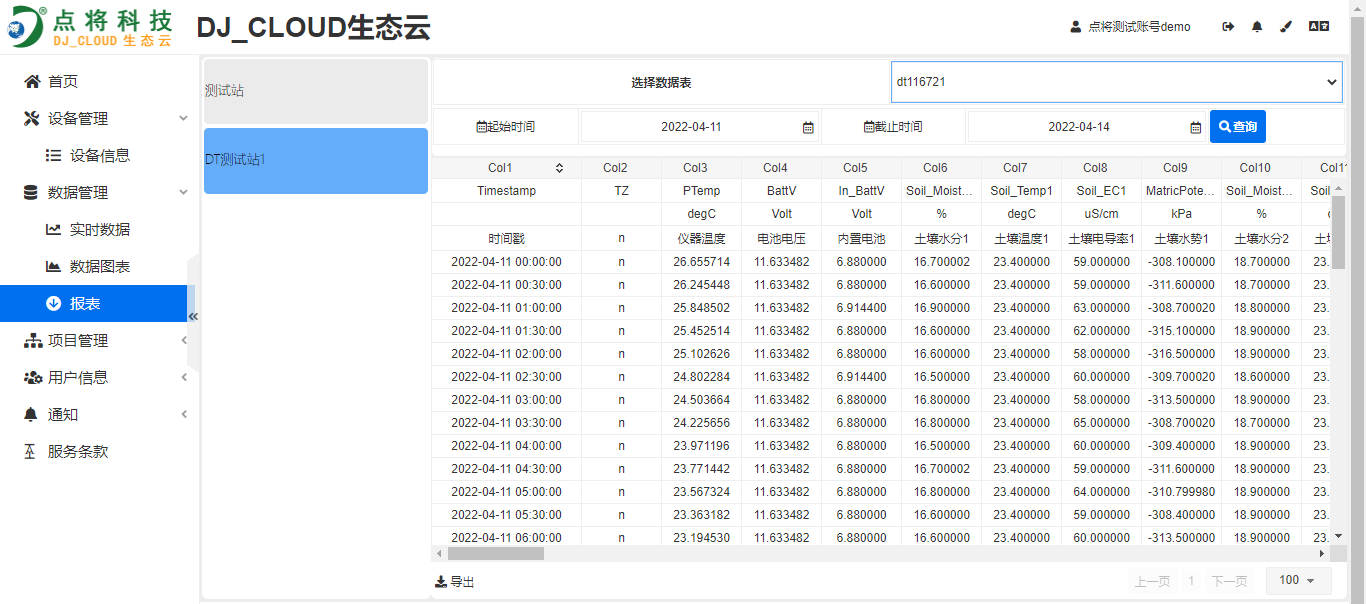Screen dimensions: 1366x604
Task: Click the logout icon in top bar
Action: 1227,26
